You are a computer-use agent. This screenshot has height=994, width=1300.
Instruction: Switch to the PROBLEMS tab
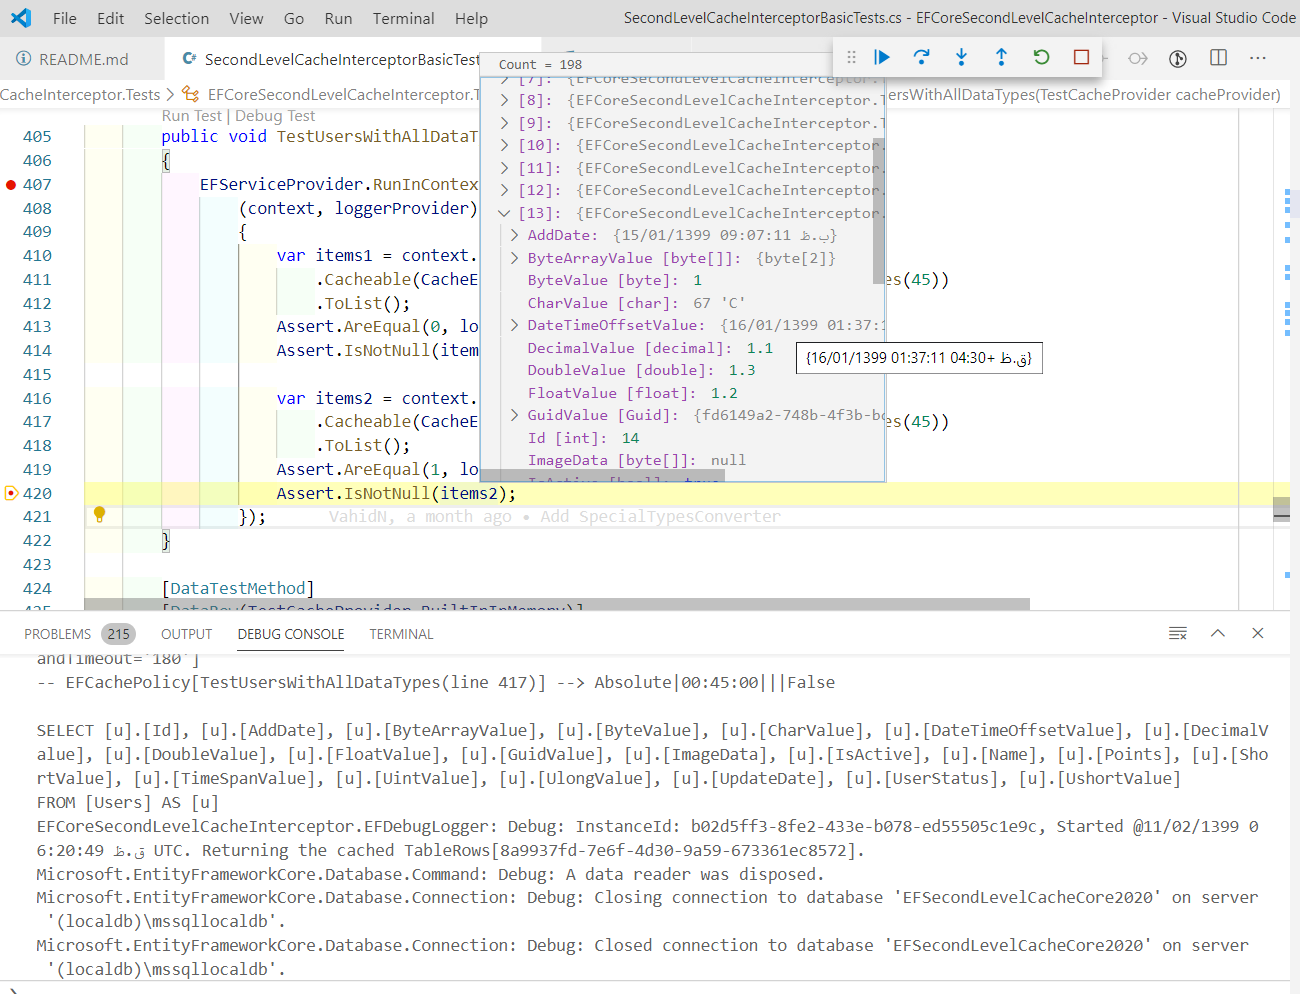pos(60,633)
